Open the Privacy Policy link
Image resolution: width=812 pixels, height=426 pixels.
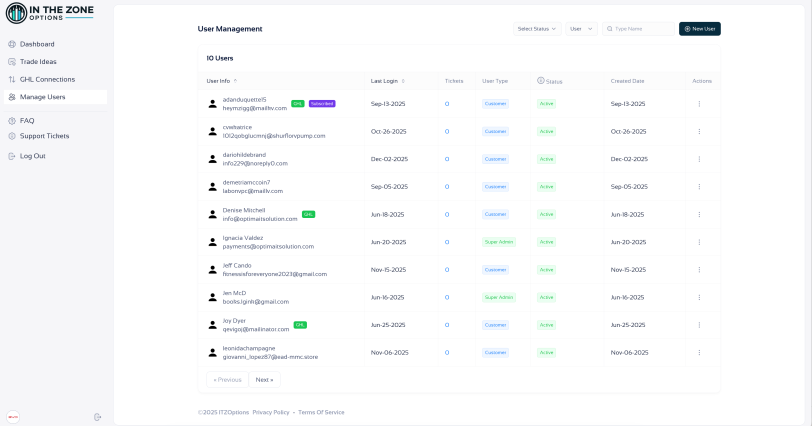271,412
